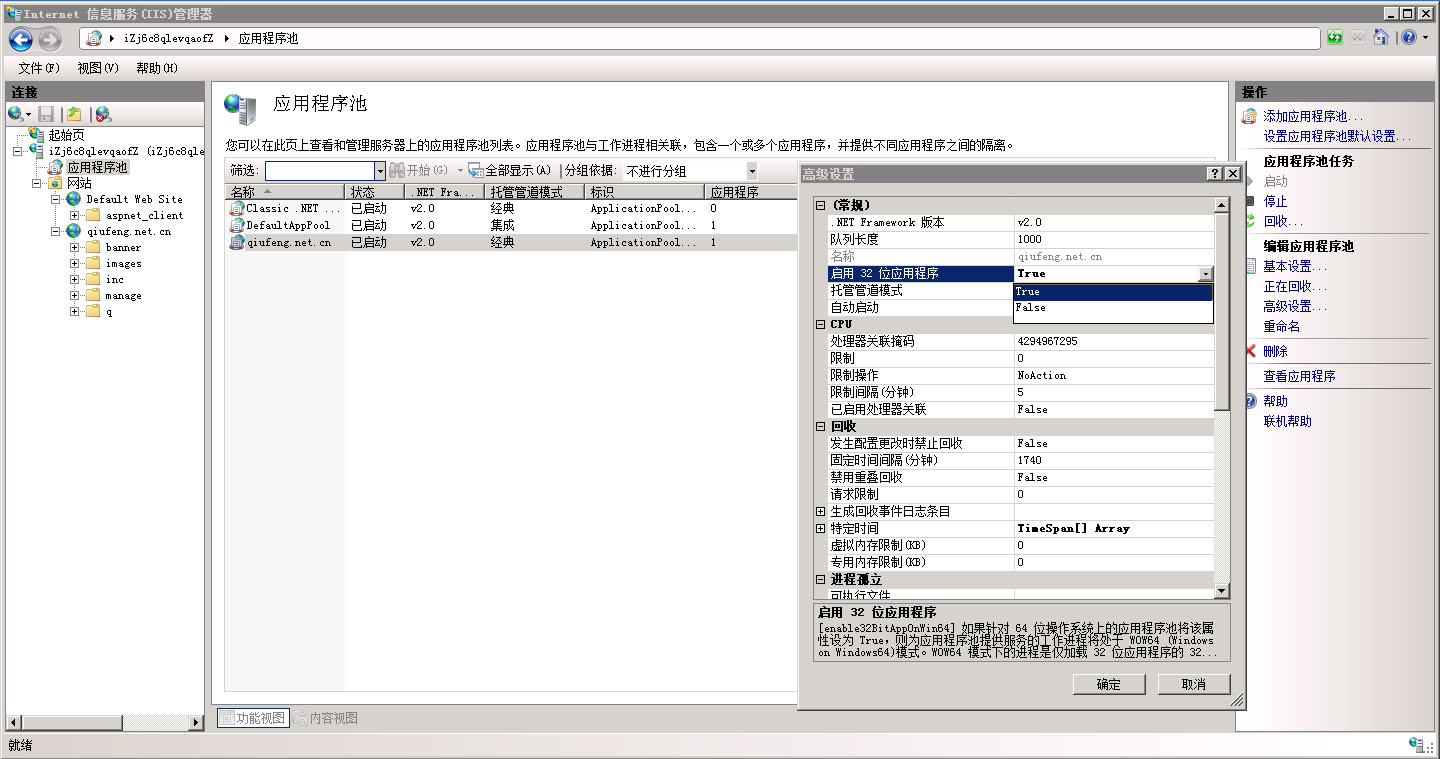The image size is (1440, 759).
Task: Click the green 回收 recycle icon
Action: 1250,221
